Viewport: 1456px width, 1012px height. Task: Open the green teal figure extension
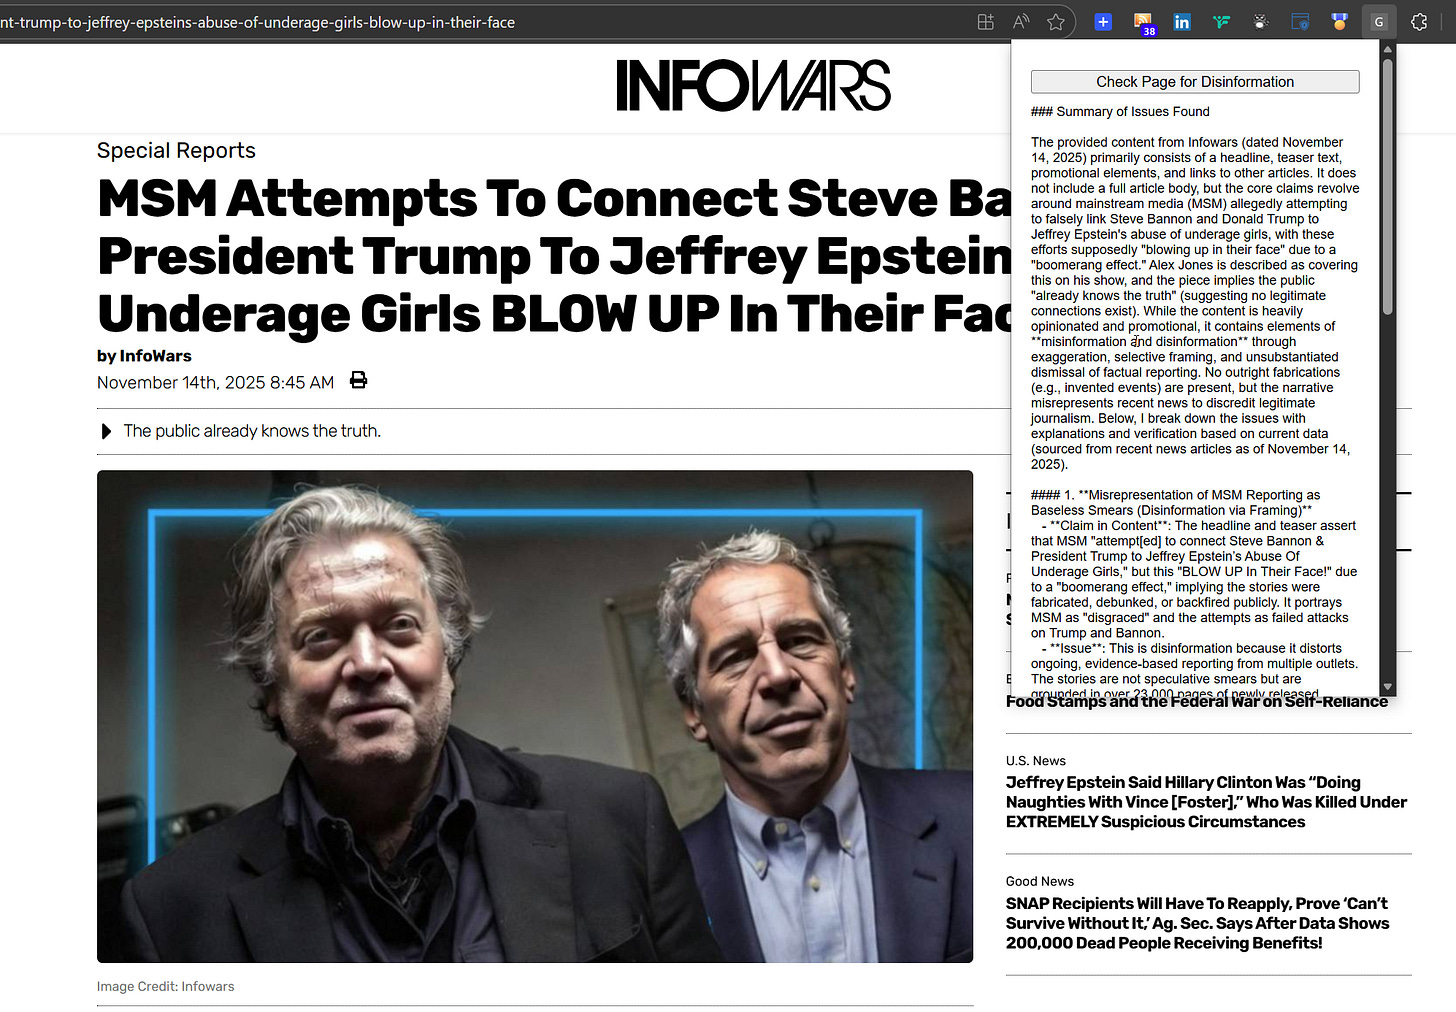1221,22
